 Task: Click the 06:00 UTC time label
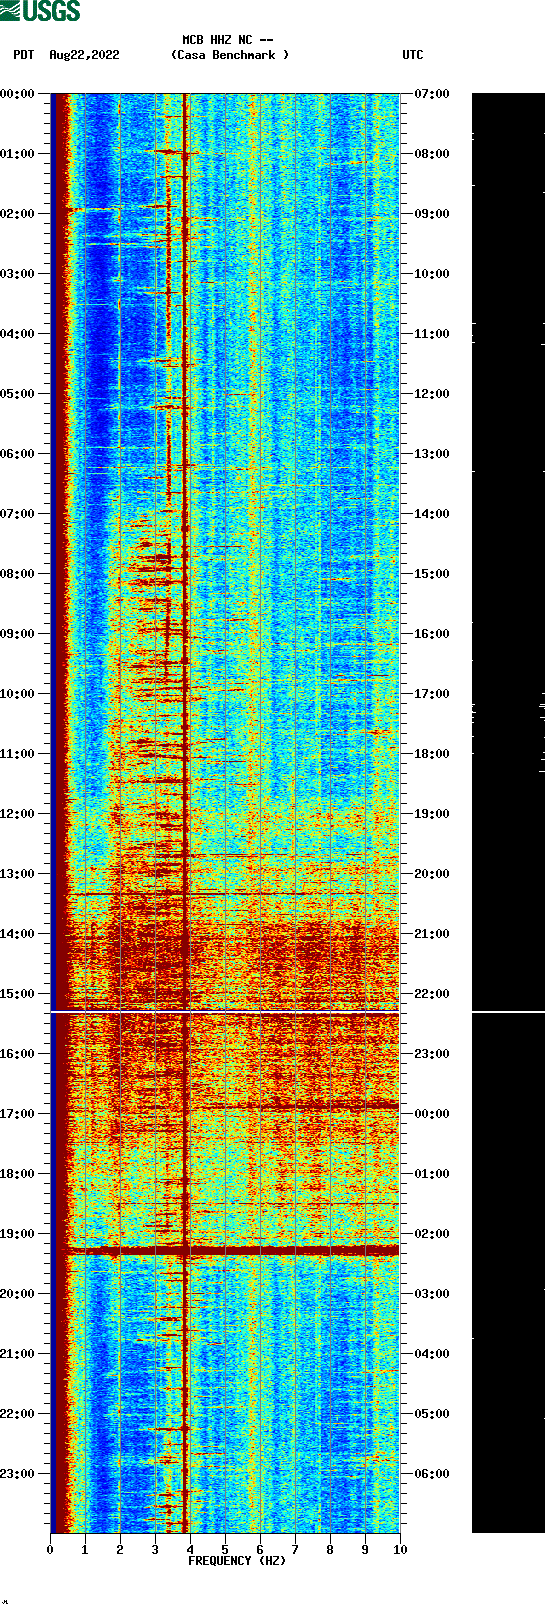coord(432,1474)
